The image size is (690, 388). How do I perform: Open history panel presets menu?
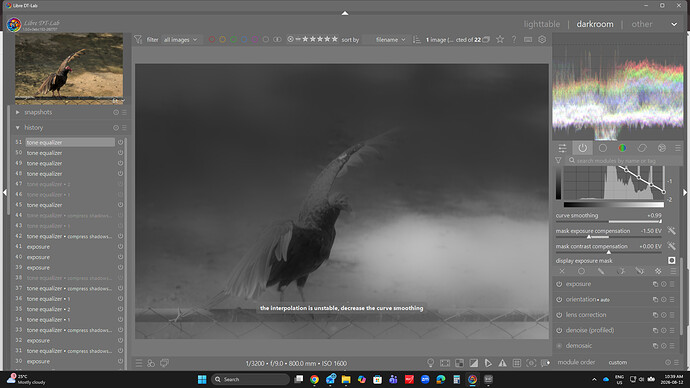tap(125, 128)
